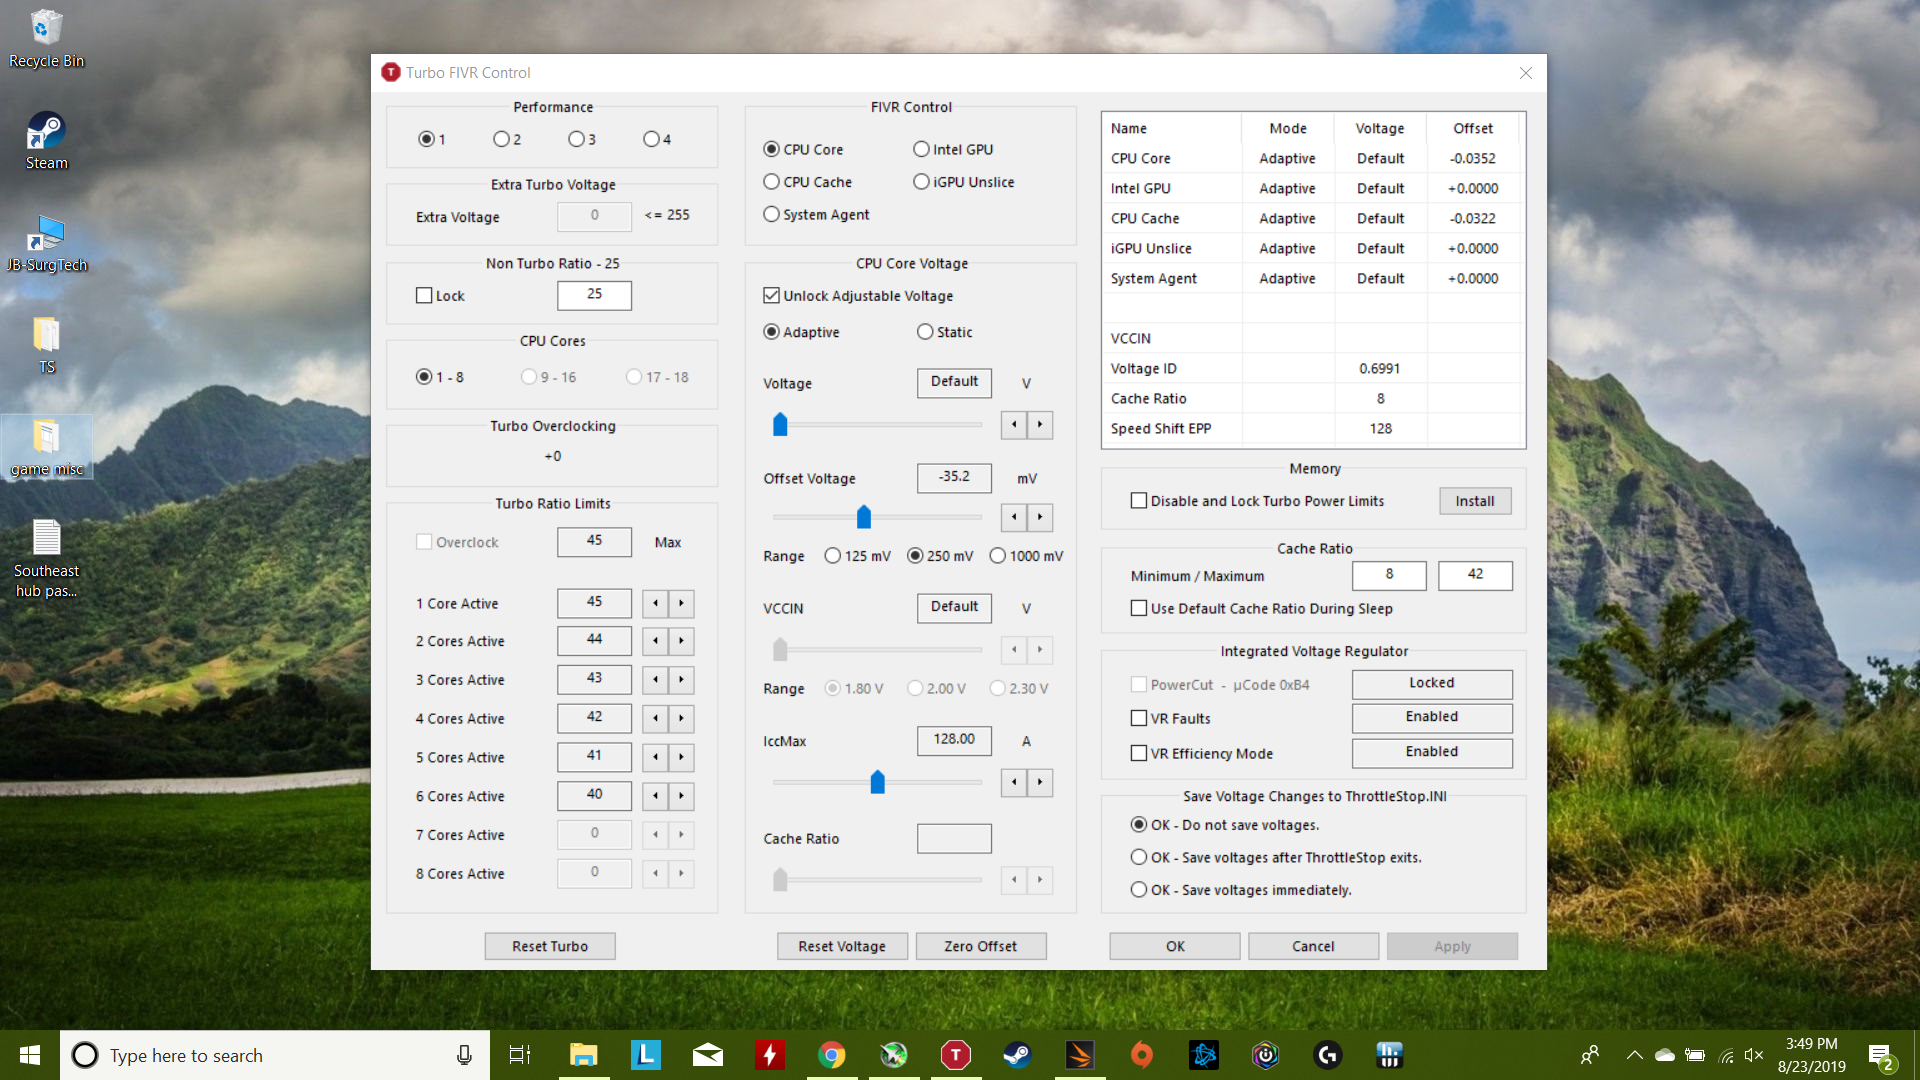Open the JB-SurgTech desktop shortcut
Viewport: 1920px width, 1080px height.
click(x=46, y=244)
